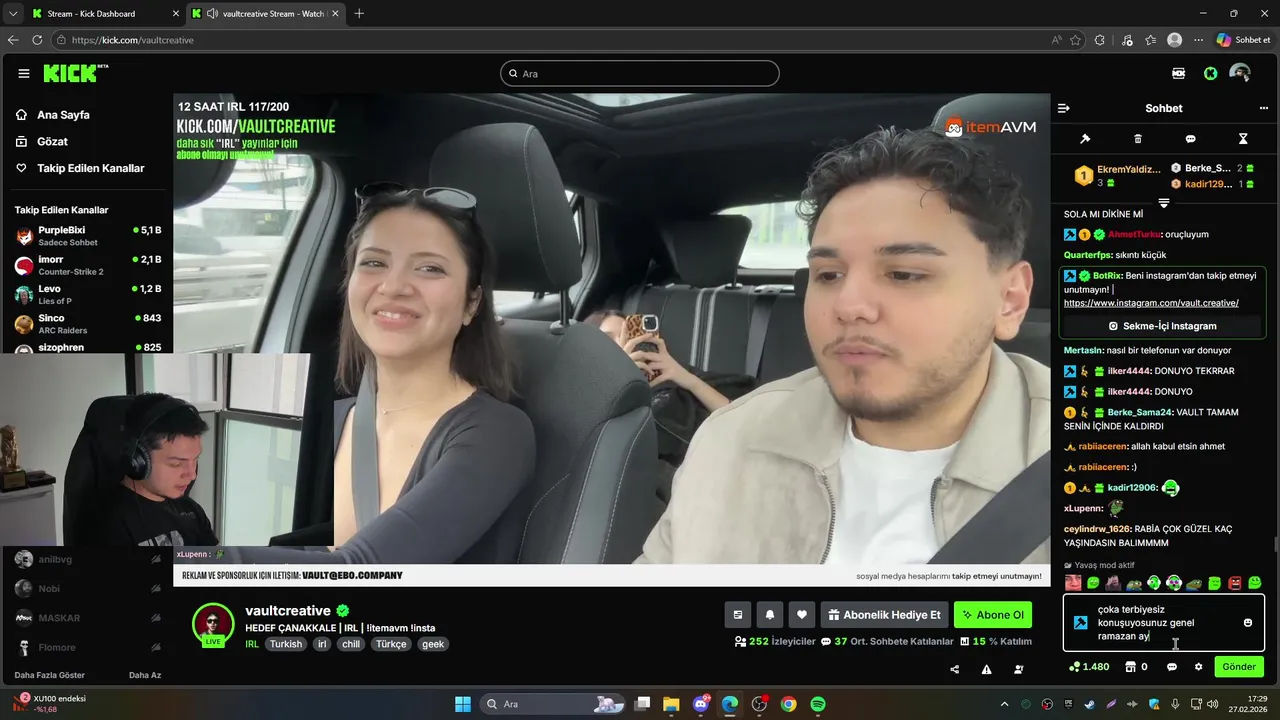Open PurpleBixi channel in followed list

point(87,236)
